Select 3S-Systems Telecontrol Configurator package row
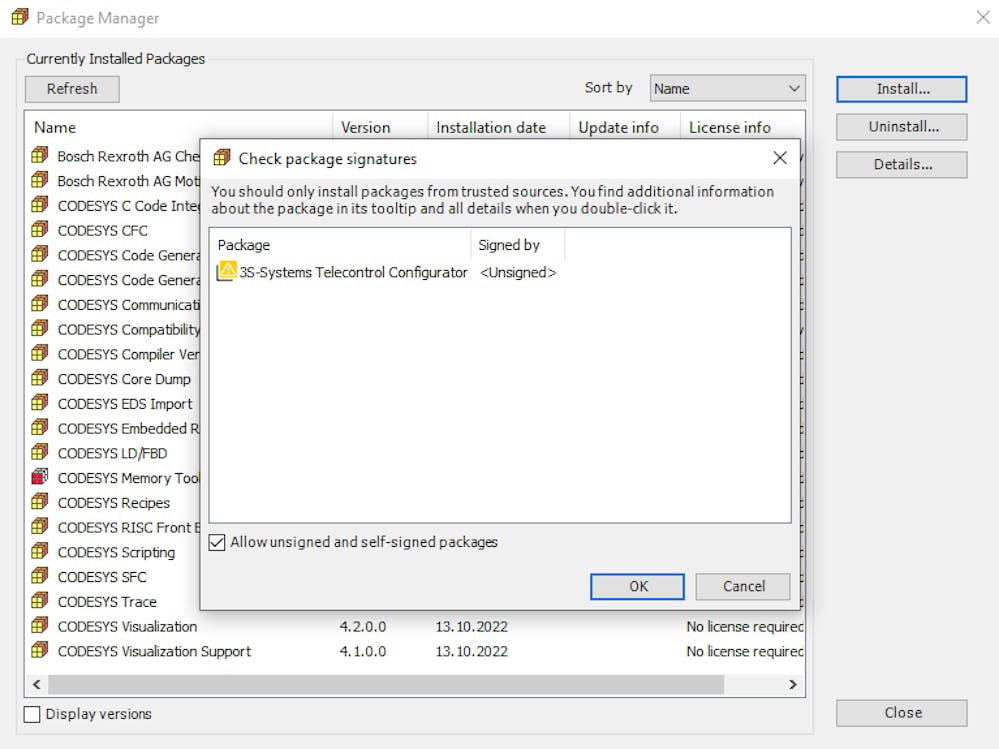 343,273
